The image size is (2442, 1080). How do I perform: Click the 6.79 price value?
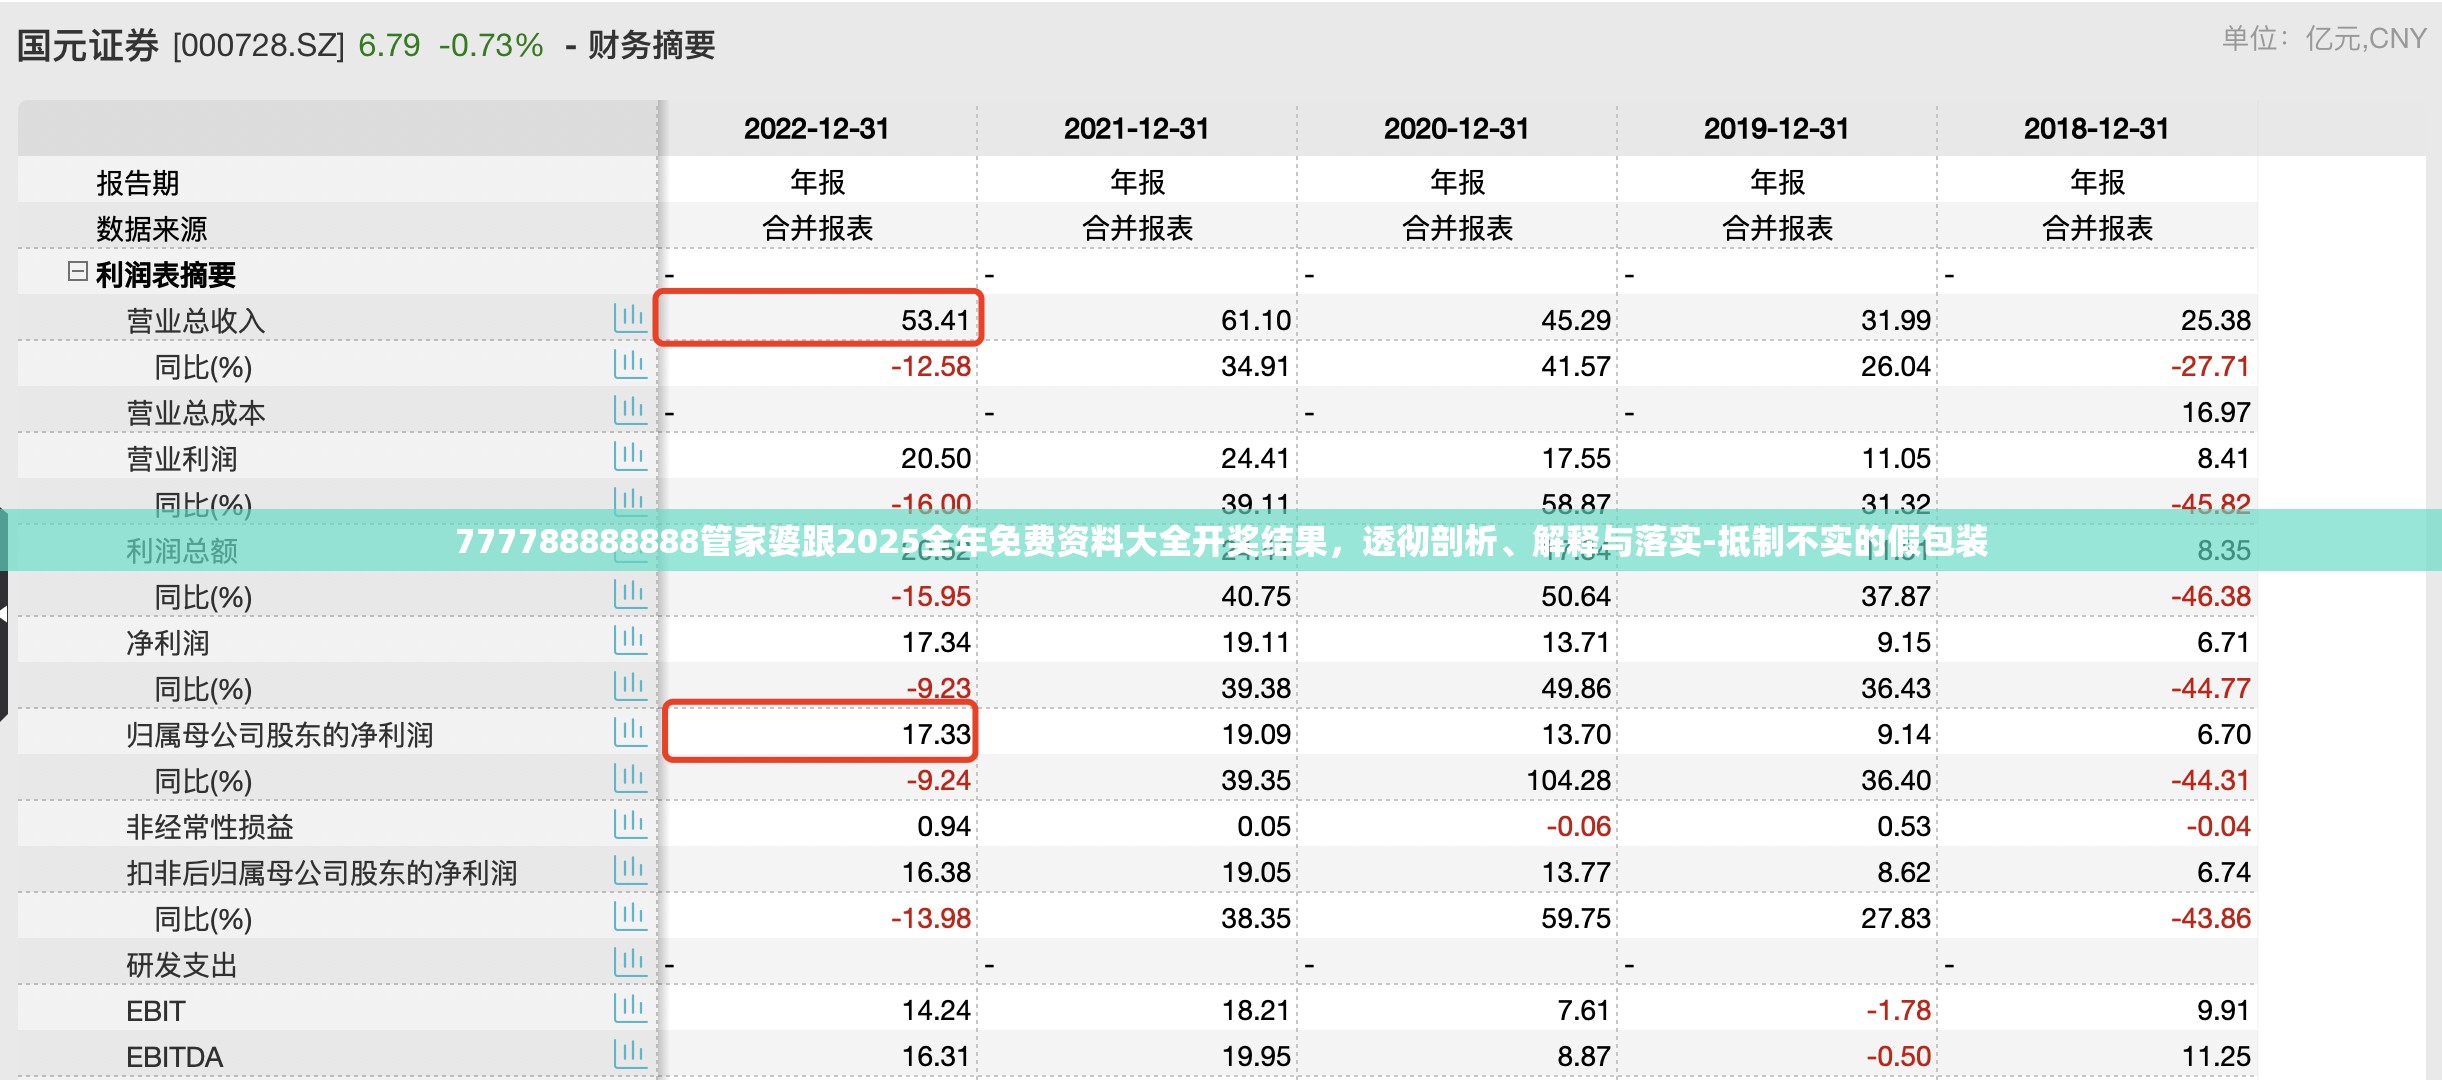pos(389,46)
